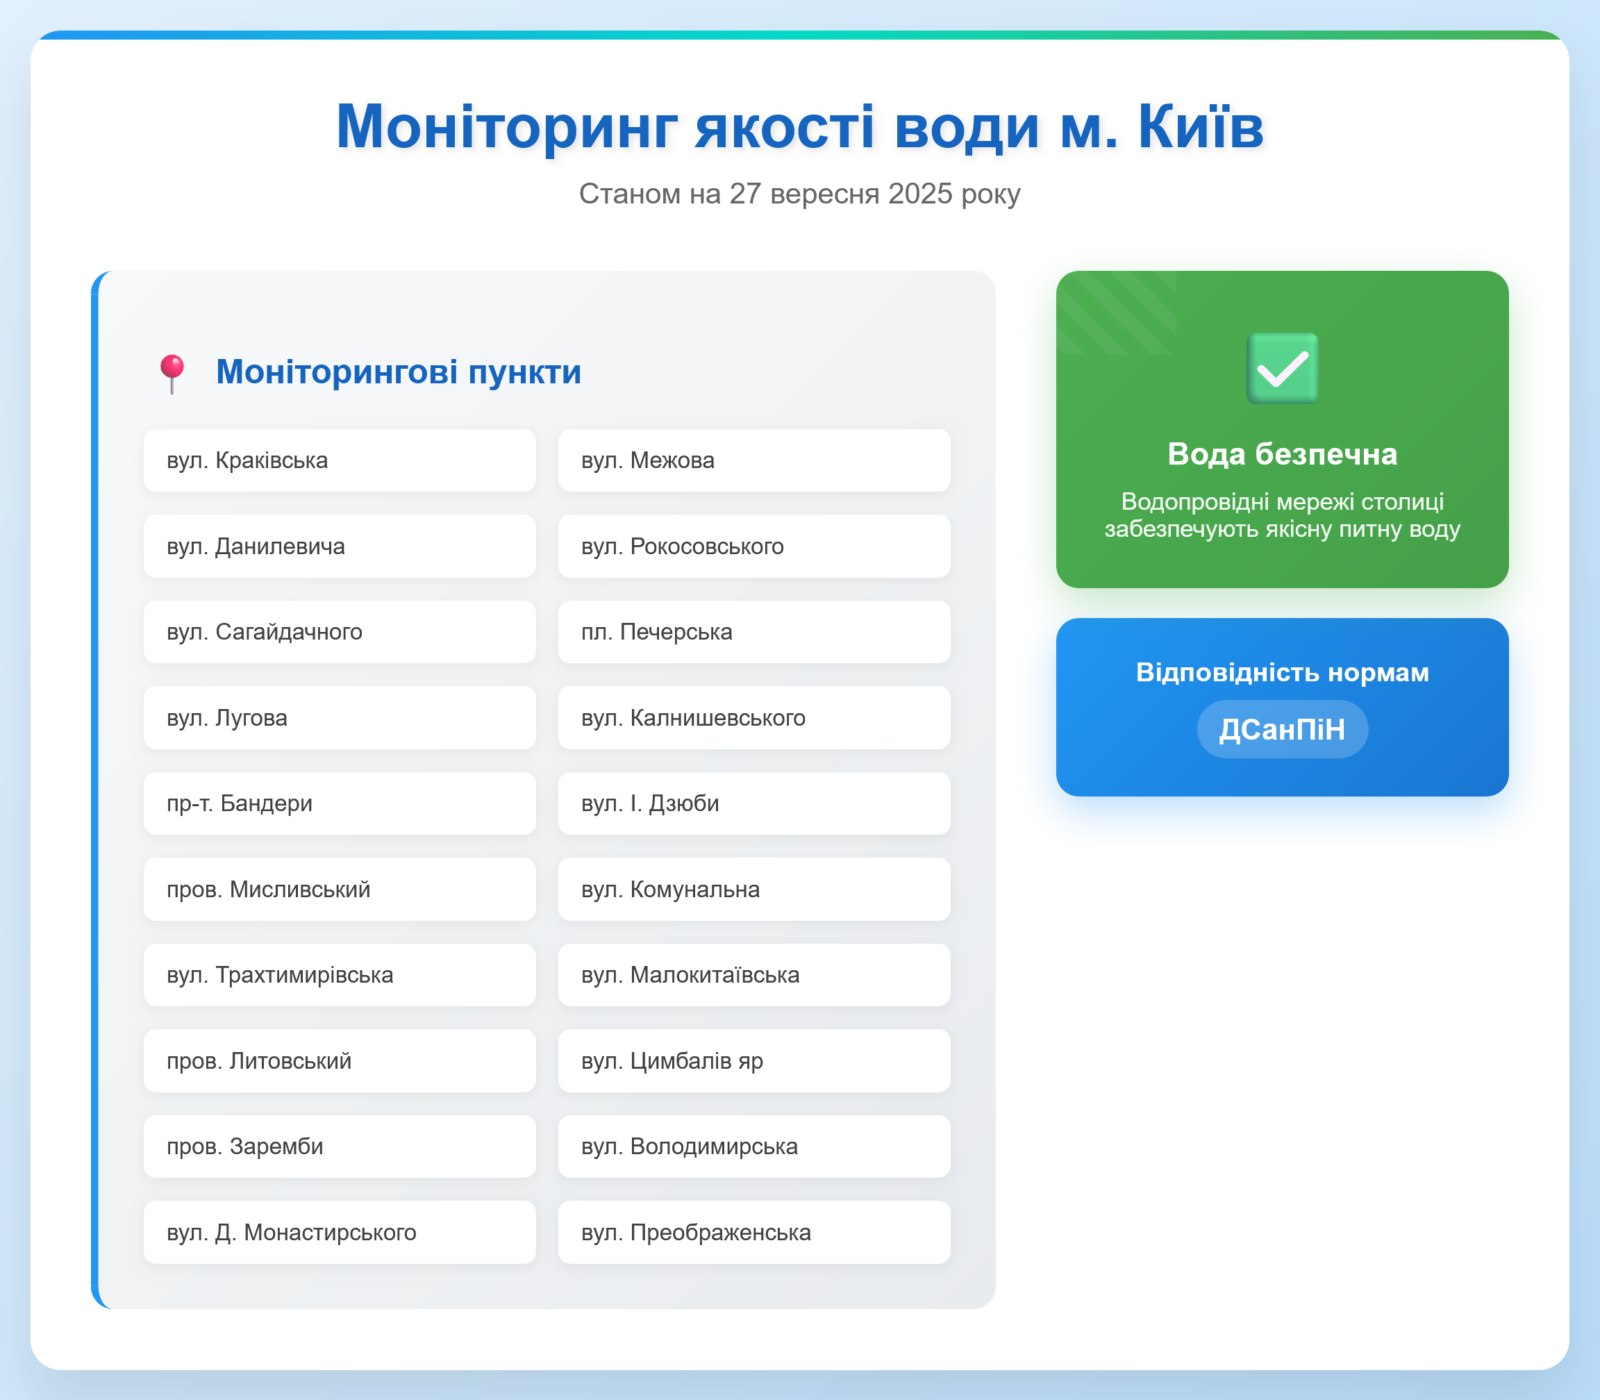Screen dimensions: 1600x1400
Task: Pick вул. Лугова from the list
Action: point(339,718)
